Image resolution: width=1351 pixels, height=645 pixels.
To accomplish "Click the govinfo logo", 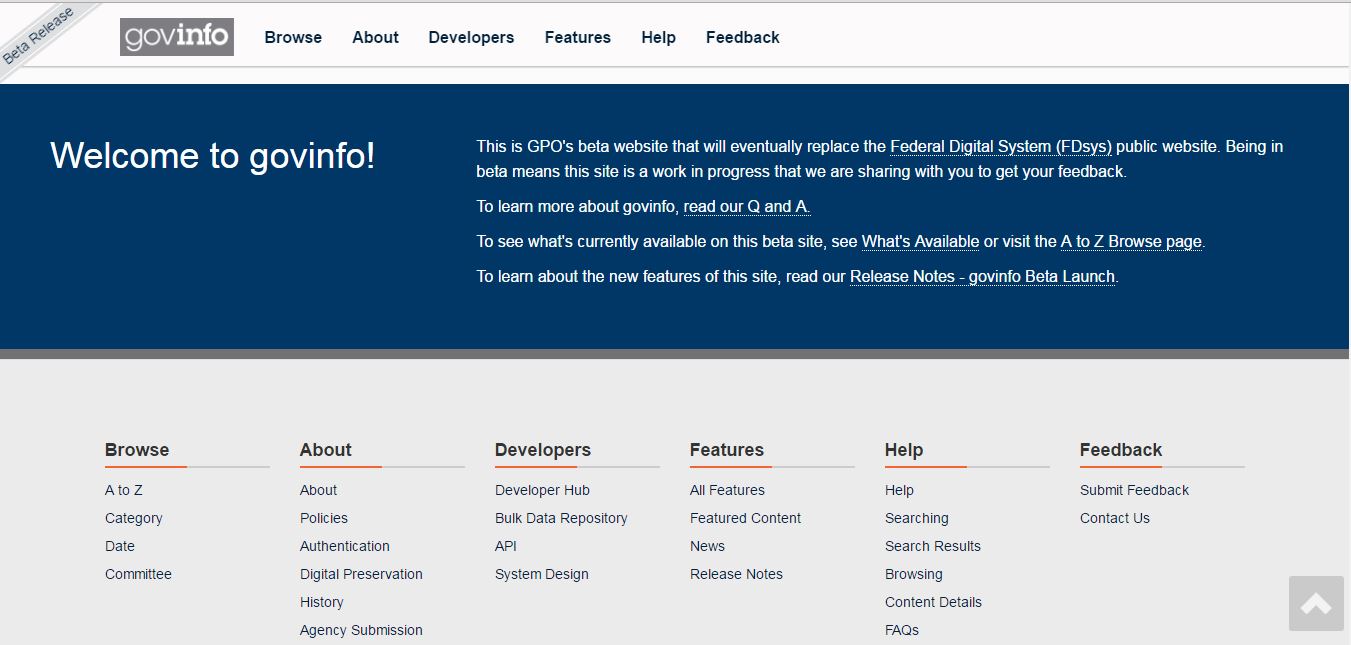I will [x=177, y=37].
